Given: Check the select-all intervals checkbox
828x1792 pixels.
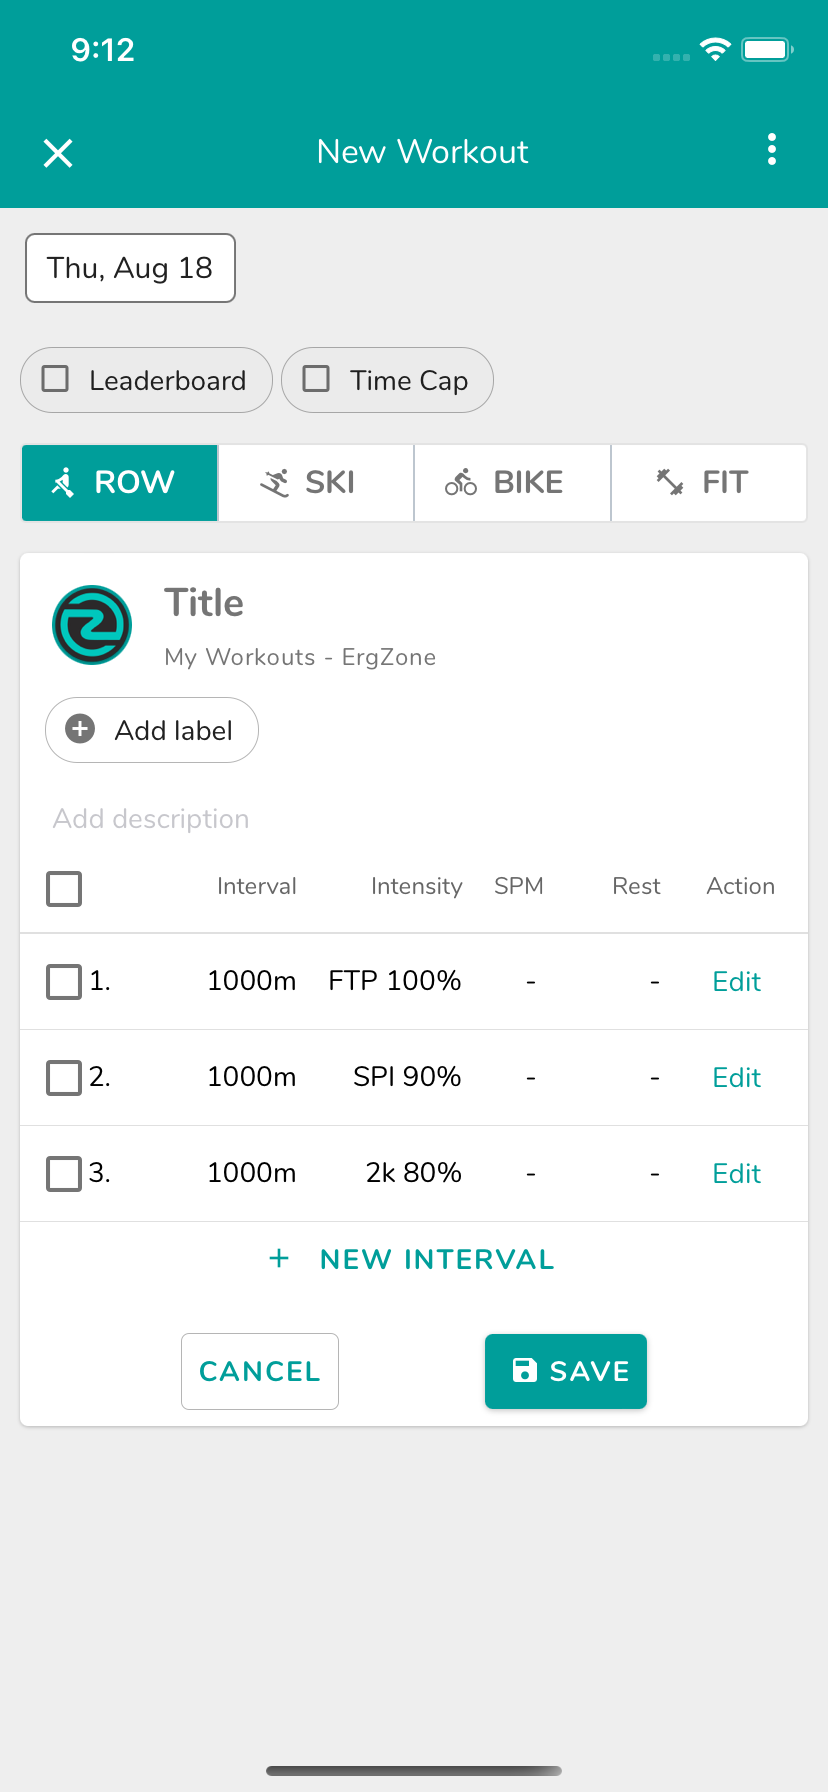Looking at the screenshot, I should (64, 888).
